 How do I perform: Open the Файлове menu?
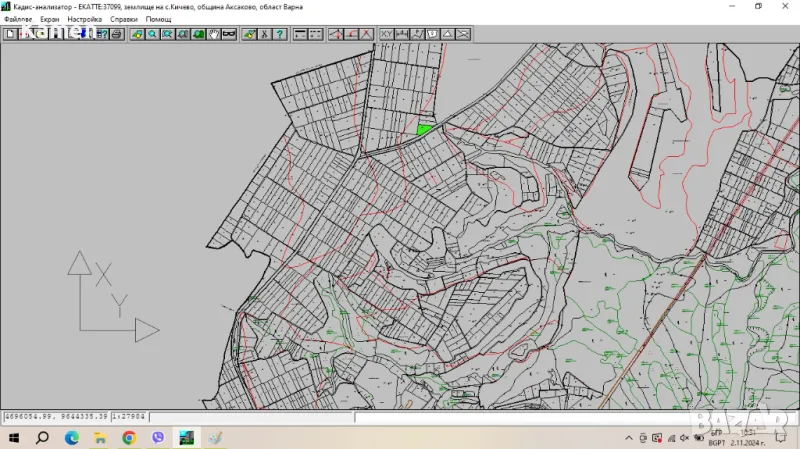click(x=18, y=20)
